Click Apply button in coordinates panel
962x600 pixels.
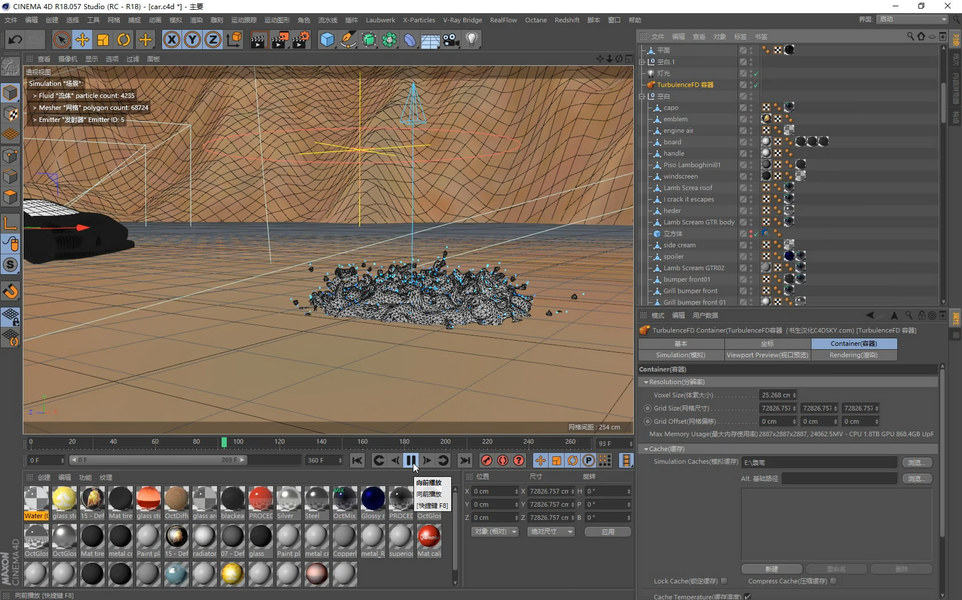pyautogui.click(x=607, y=532)
